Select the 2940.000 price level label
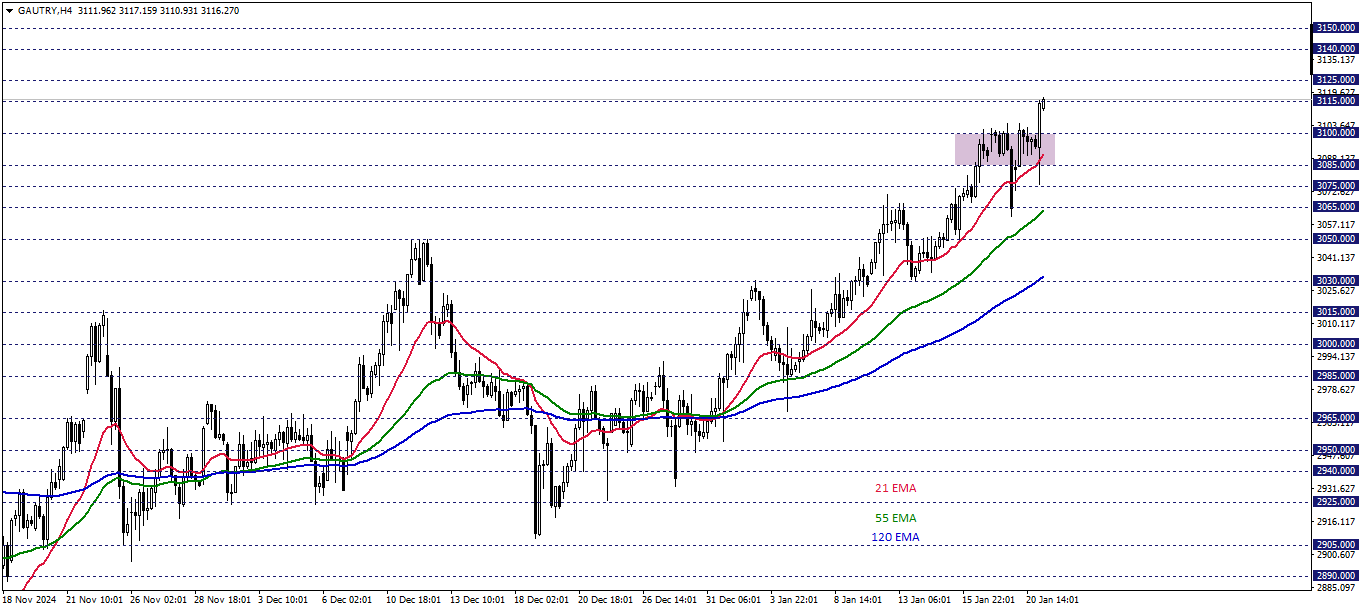The width and height of the screenshot is (1362, 611). (x=1336, y=471)
